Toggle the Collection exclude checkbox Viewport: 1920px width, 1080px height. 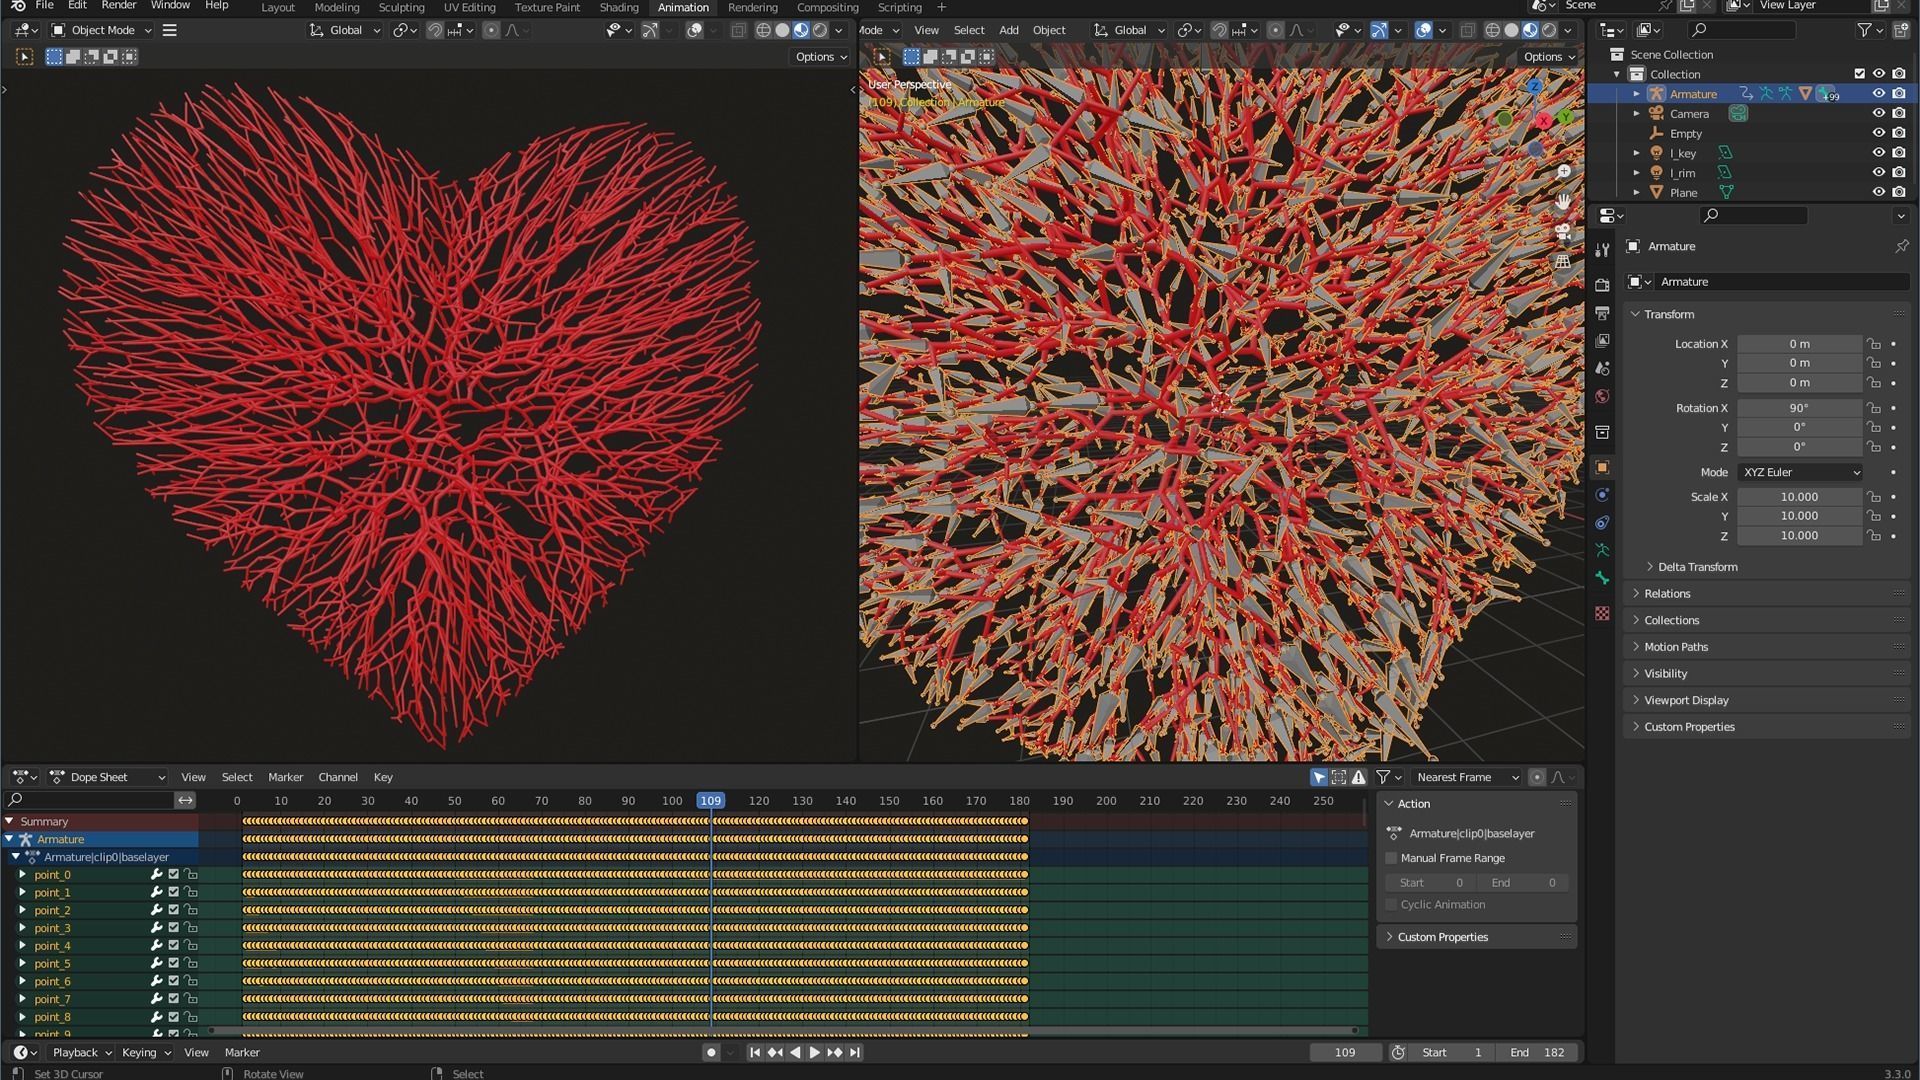pos(1859,74)
